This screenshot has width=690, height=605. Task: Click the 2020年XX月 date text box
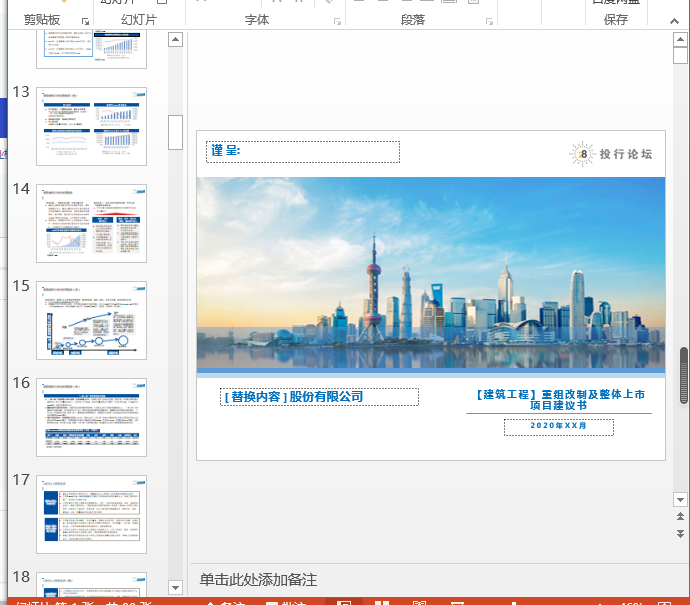(x=559, y=427)
